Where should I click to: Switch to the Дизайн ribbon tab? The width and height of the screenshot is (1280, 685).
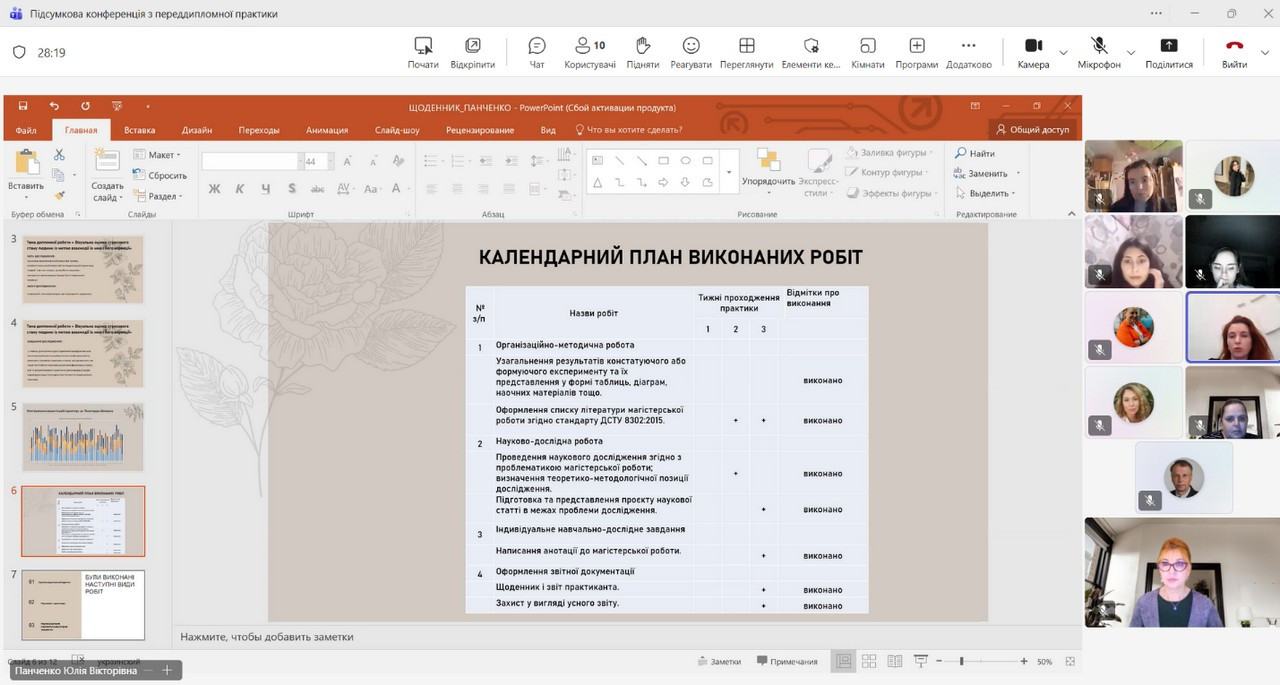point(197,130)
